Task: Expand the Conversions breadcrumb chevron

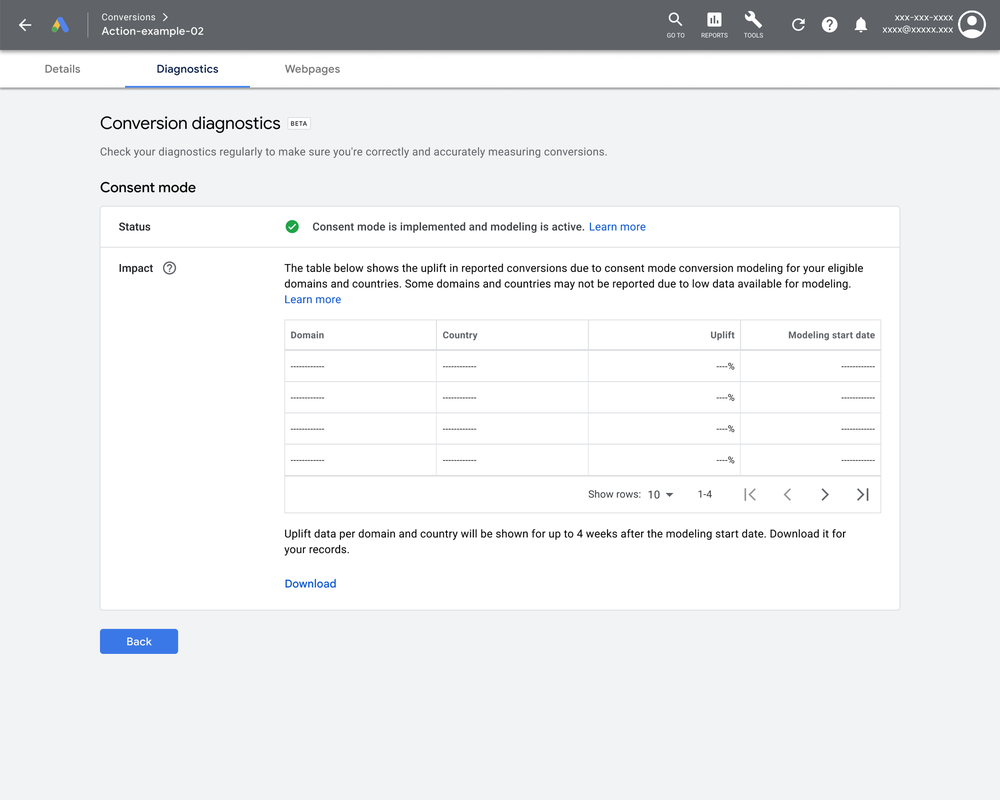Action: pos(166,16)
